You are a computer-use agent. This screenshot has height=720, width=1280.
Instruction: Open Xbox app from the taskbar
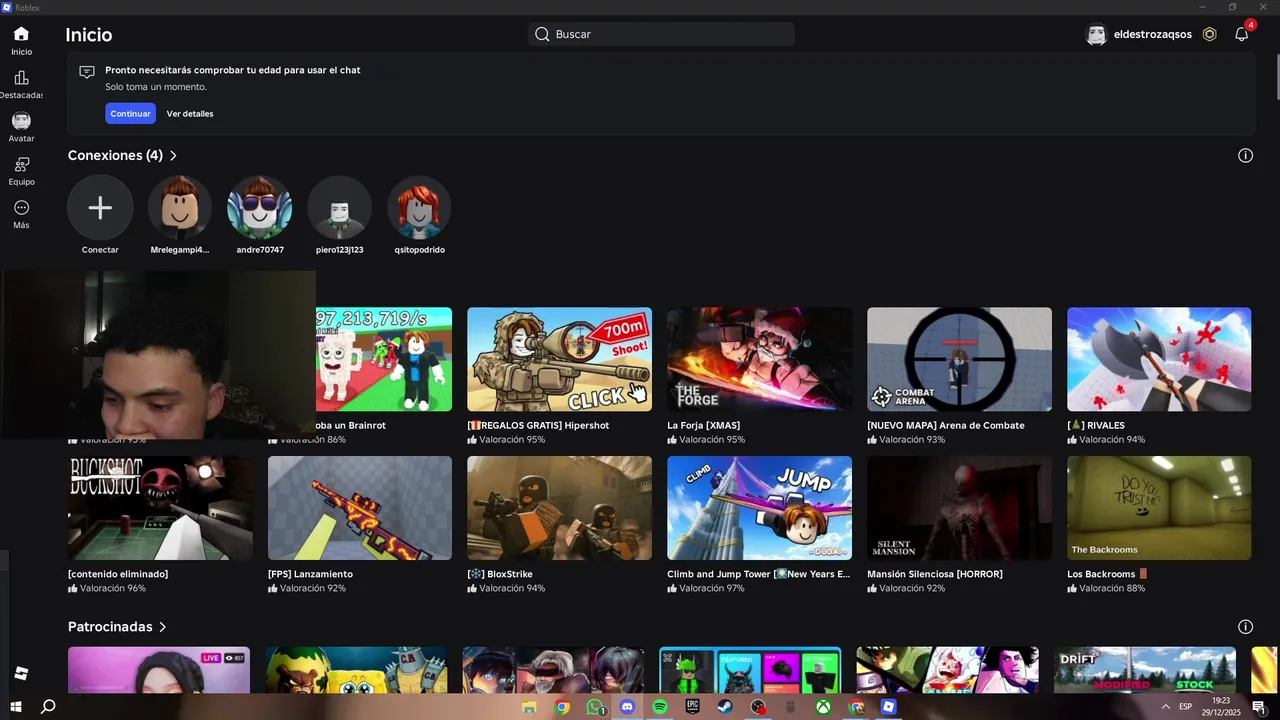pyautogui.click(x=823, y=707)
